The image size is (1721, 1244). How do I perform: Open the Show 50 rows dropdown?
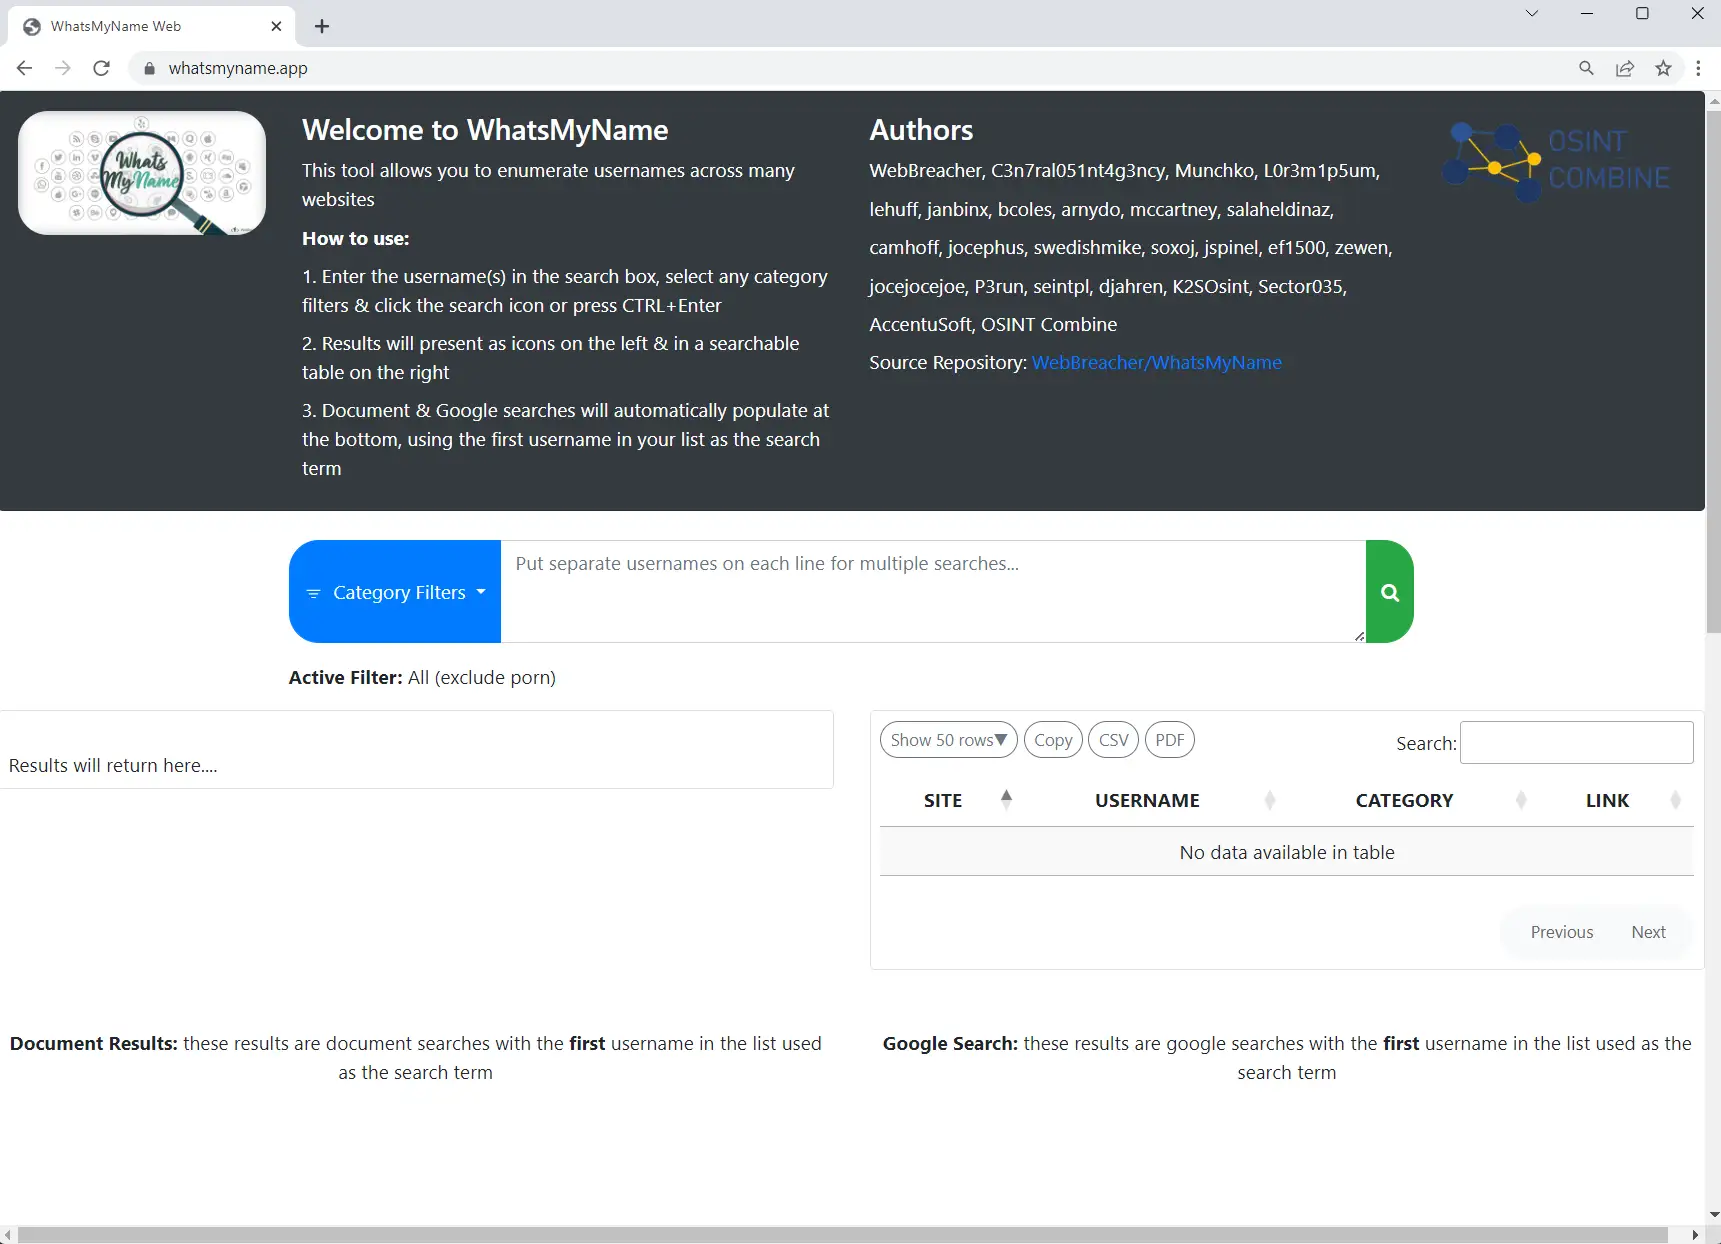947,740
